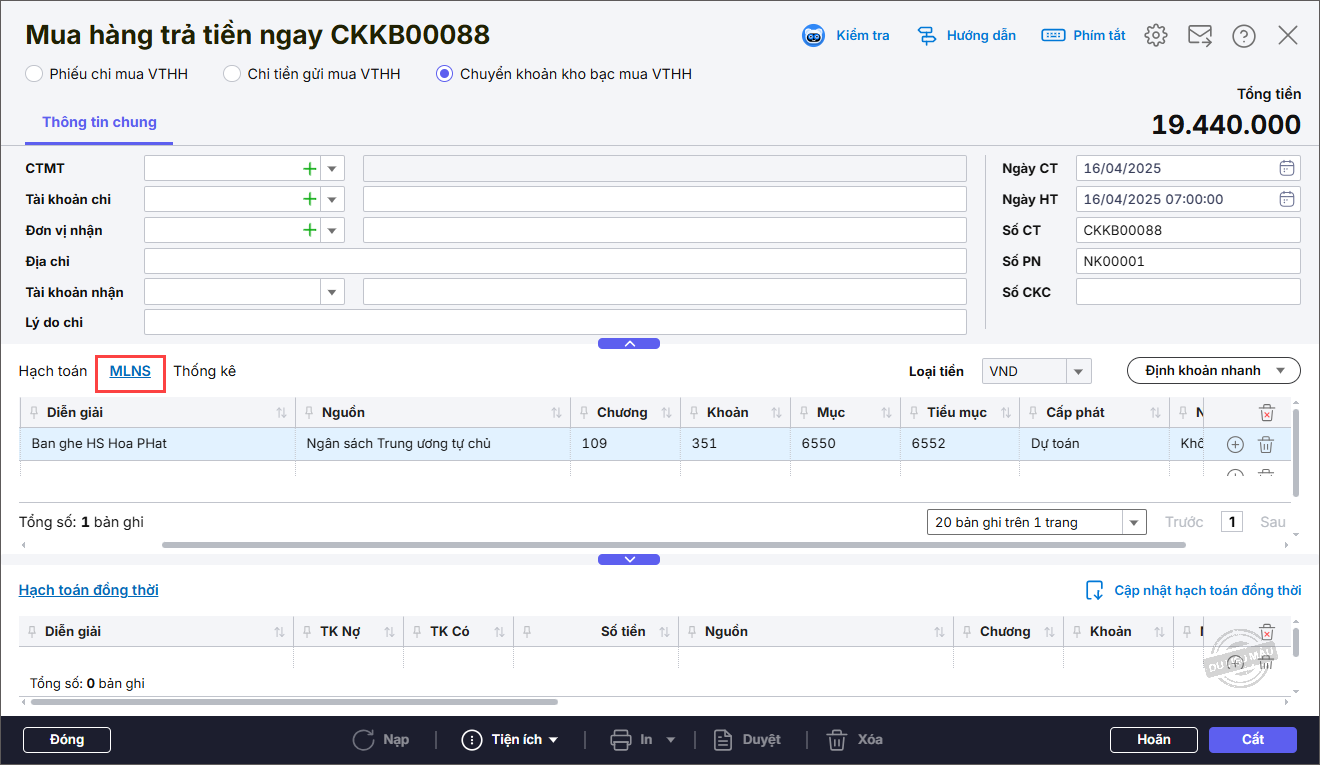Click the Kiểm tra robot icon
The image size is (1320, 765).
pos(813,36)
